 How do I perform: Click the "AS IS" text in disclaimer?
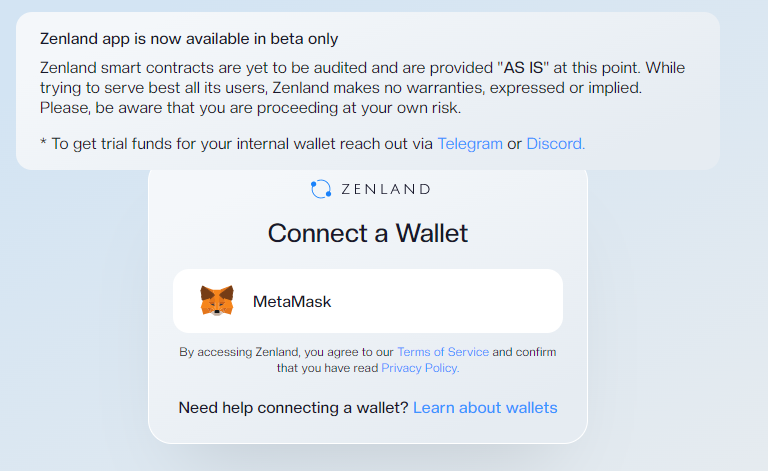[x=523, y=68]
